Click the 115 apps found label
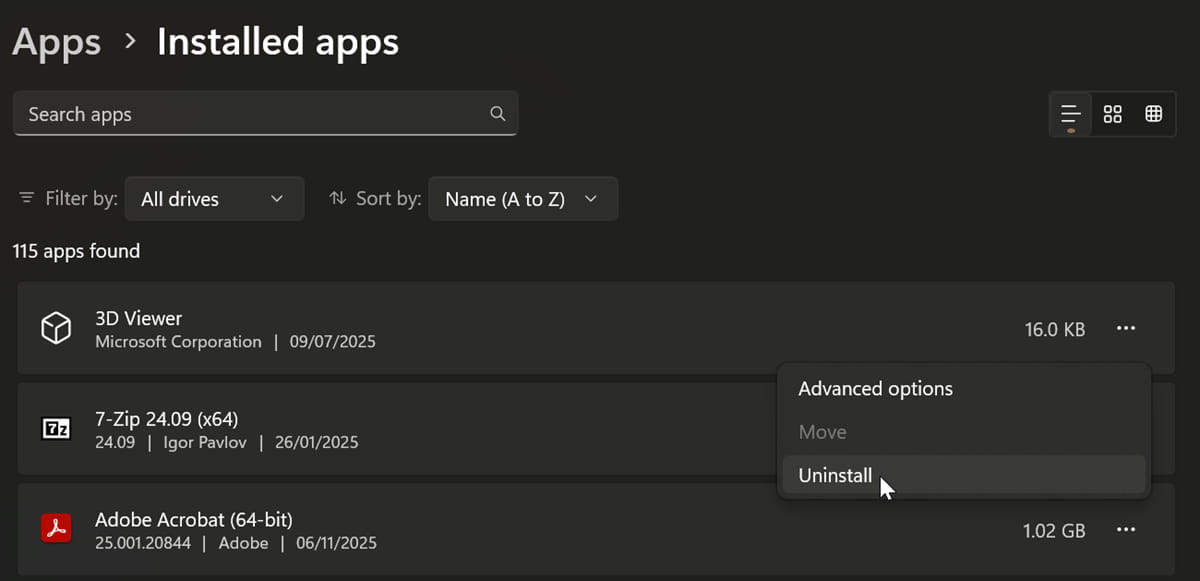 pos(75,251)
